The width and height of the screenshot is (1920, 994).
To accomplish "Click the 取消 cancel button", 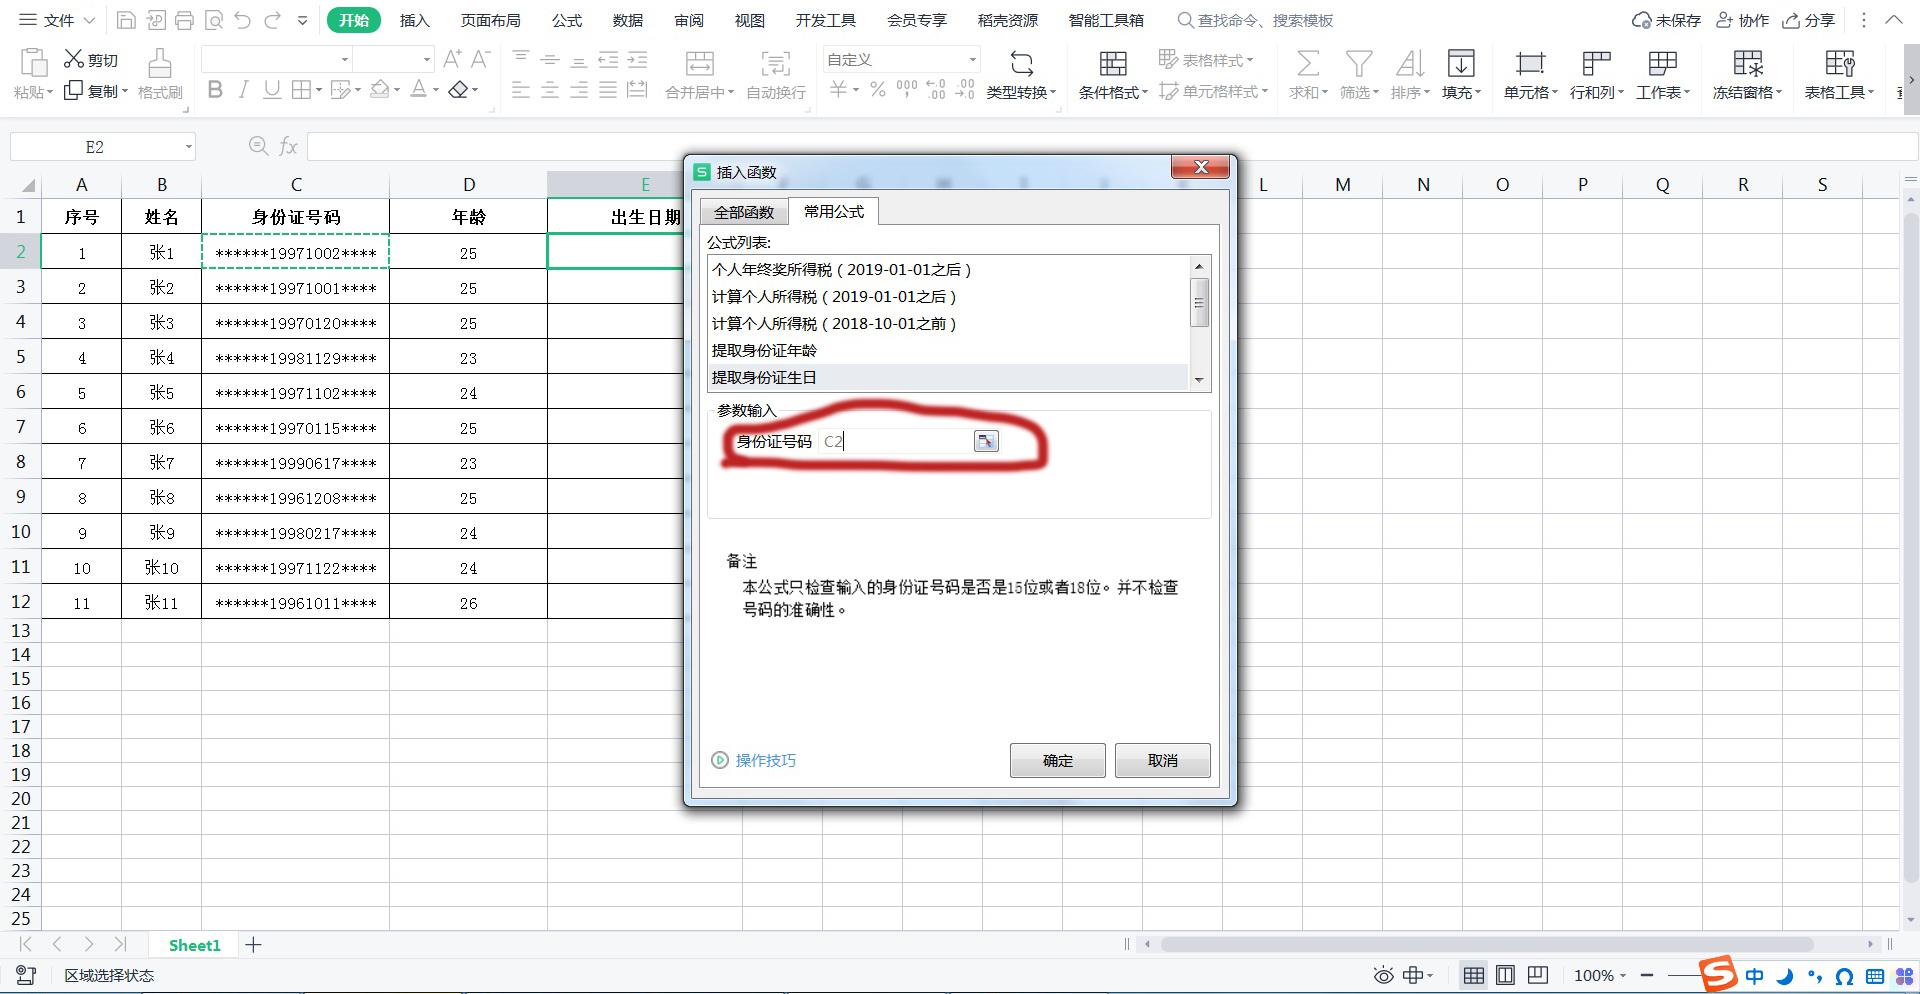I will [1162, 760].
